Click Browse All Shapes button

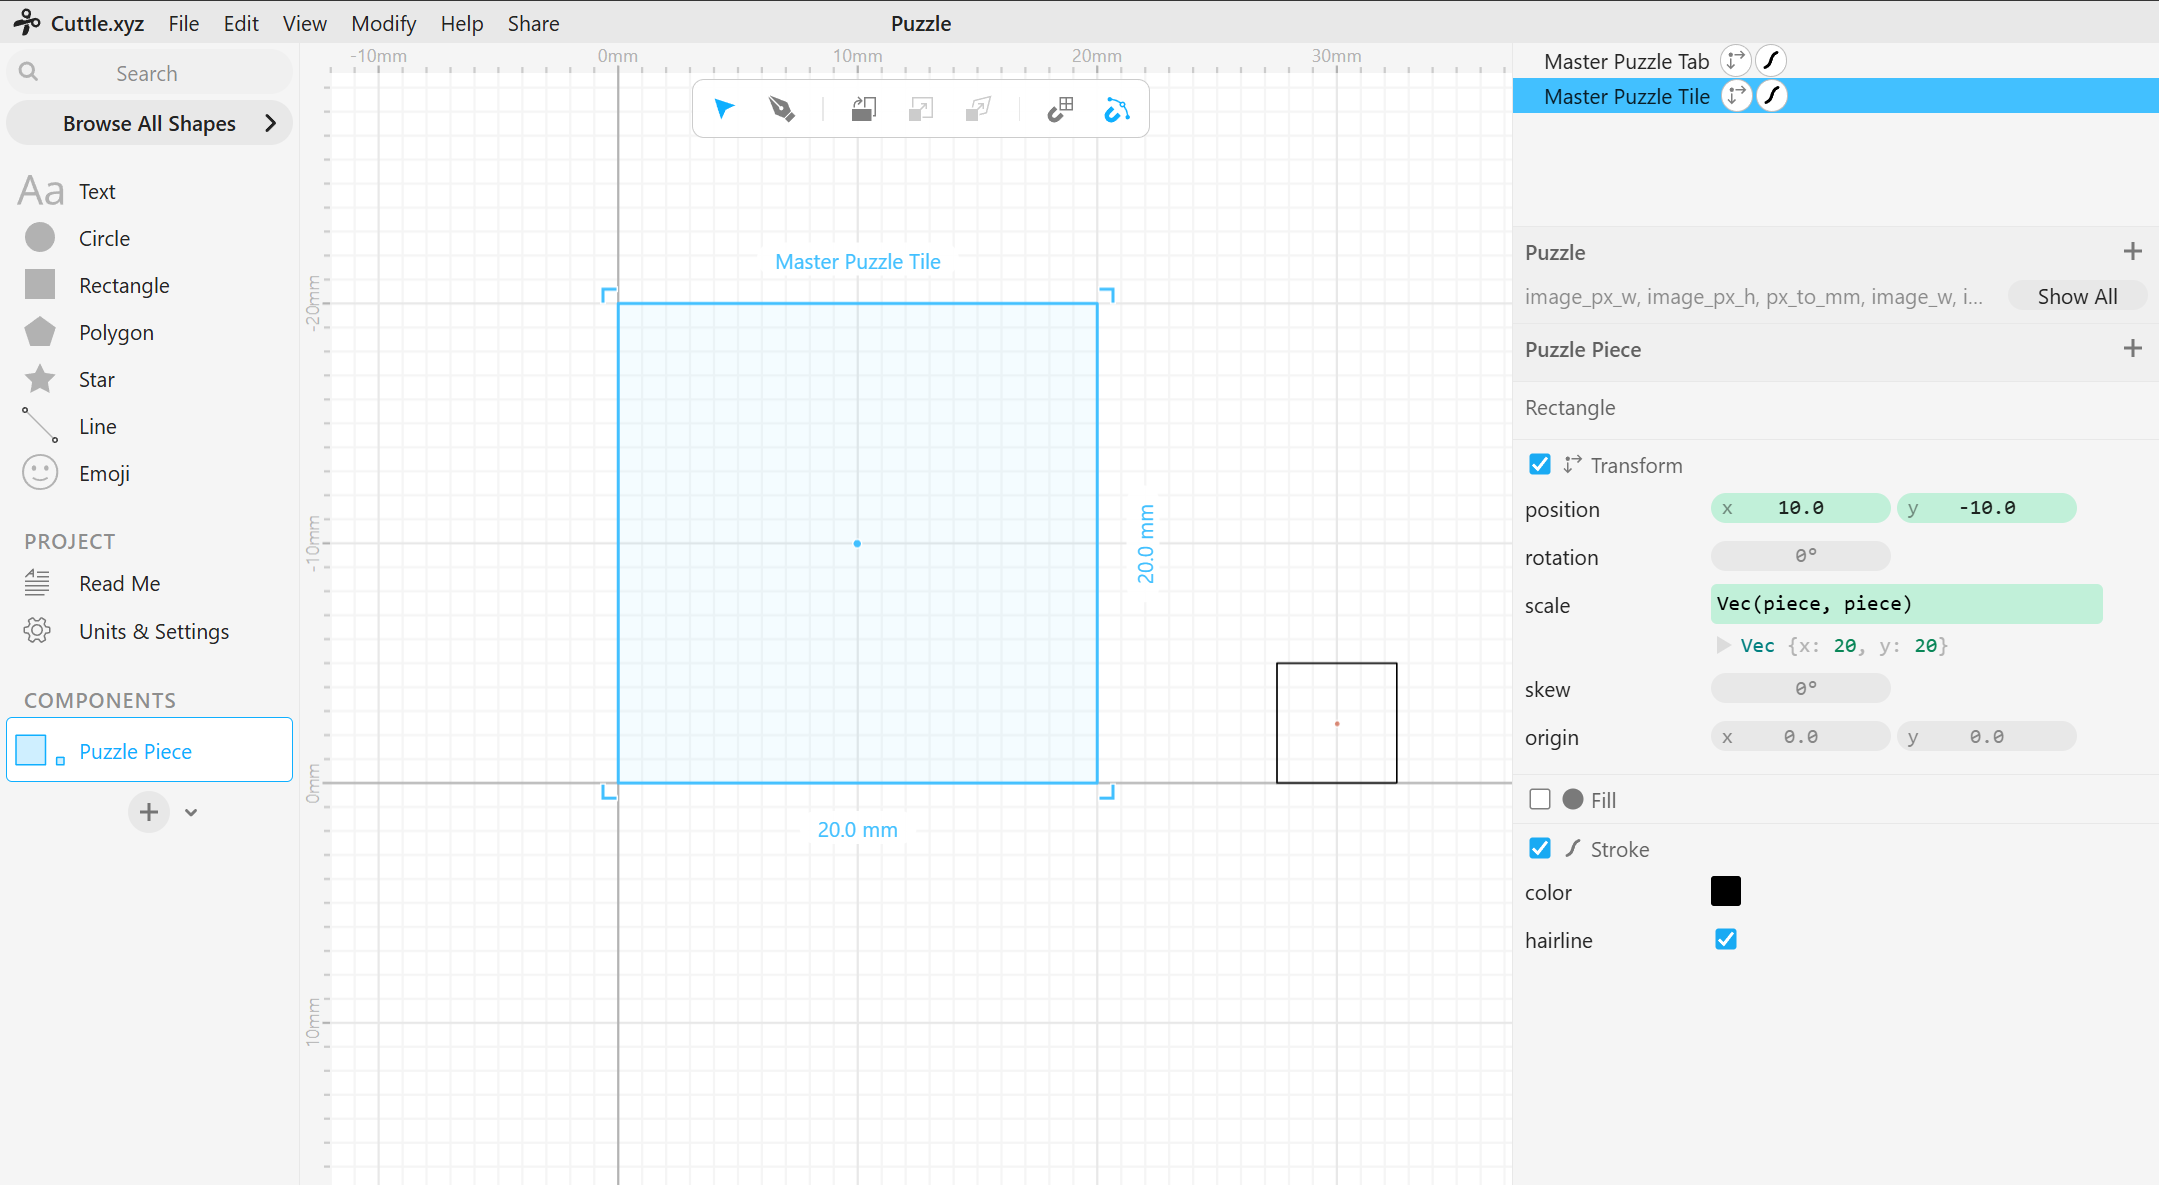tap(150, 123)
